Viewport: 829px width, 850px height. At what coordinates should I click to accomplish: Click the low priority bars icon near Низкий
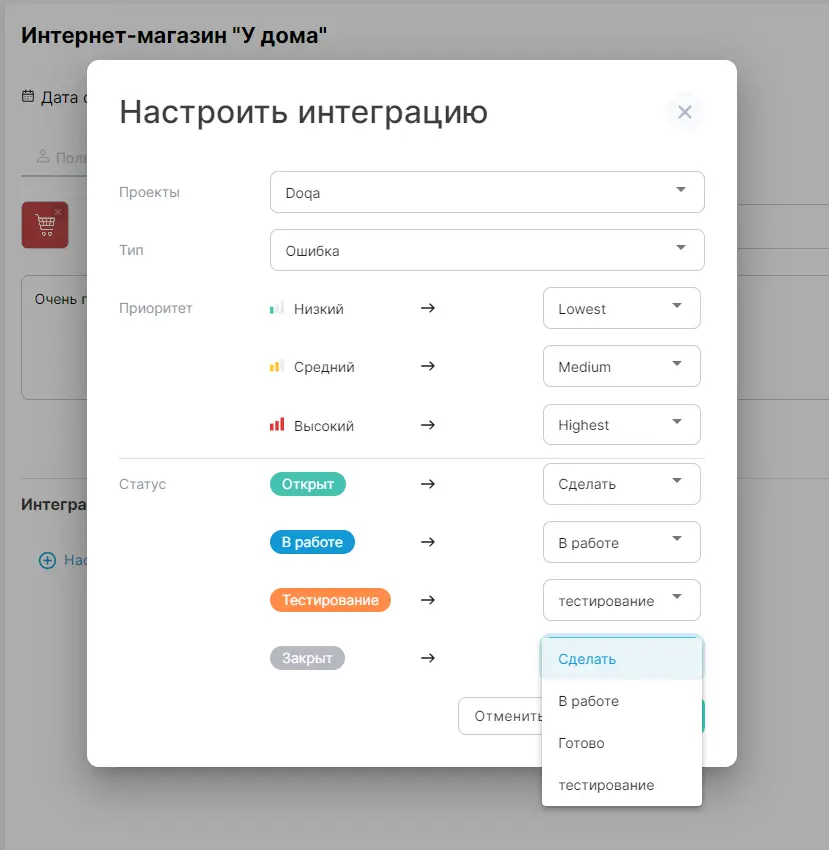click(x=277, y=308)
